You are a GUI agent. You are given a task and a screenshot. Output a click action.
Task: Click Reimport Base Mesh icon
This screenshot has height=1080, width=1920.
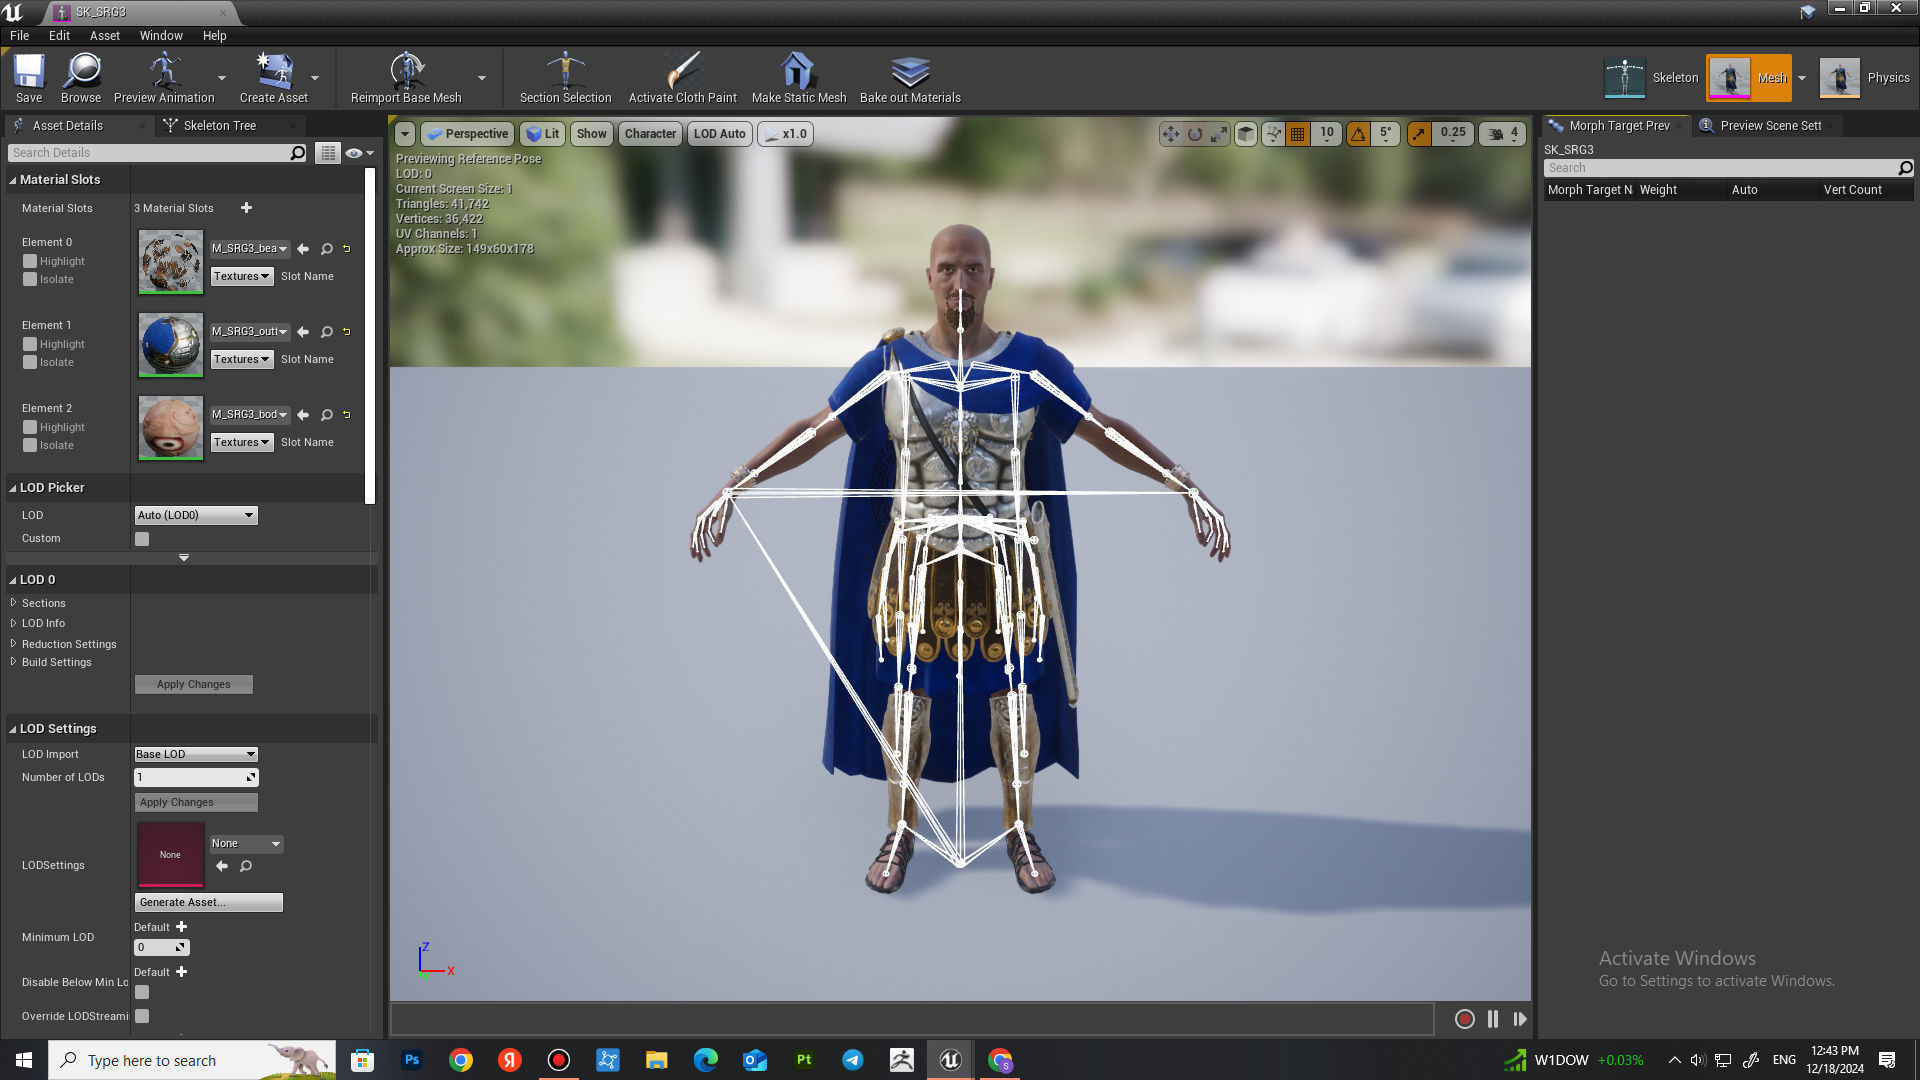[x=406, y=72]
